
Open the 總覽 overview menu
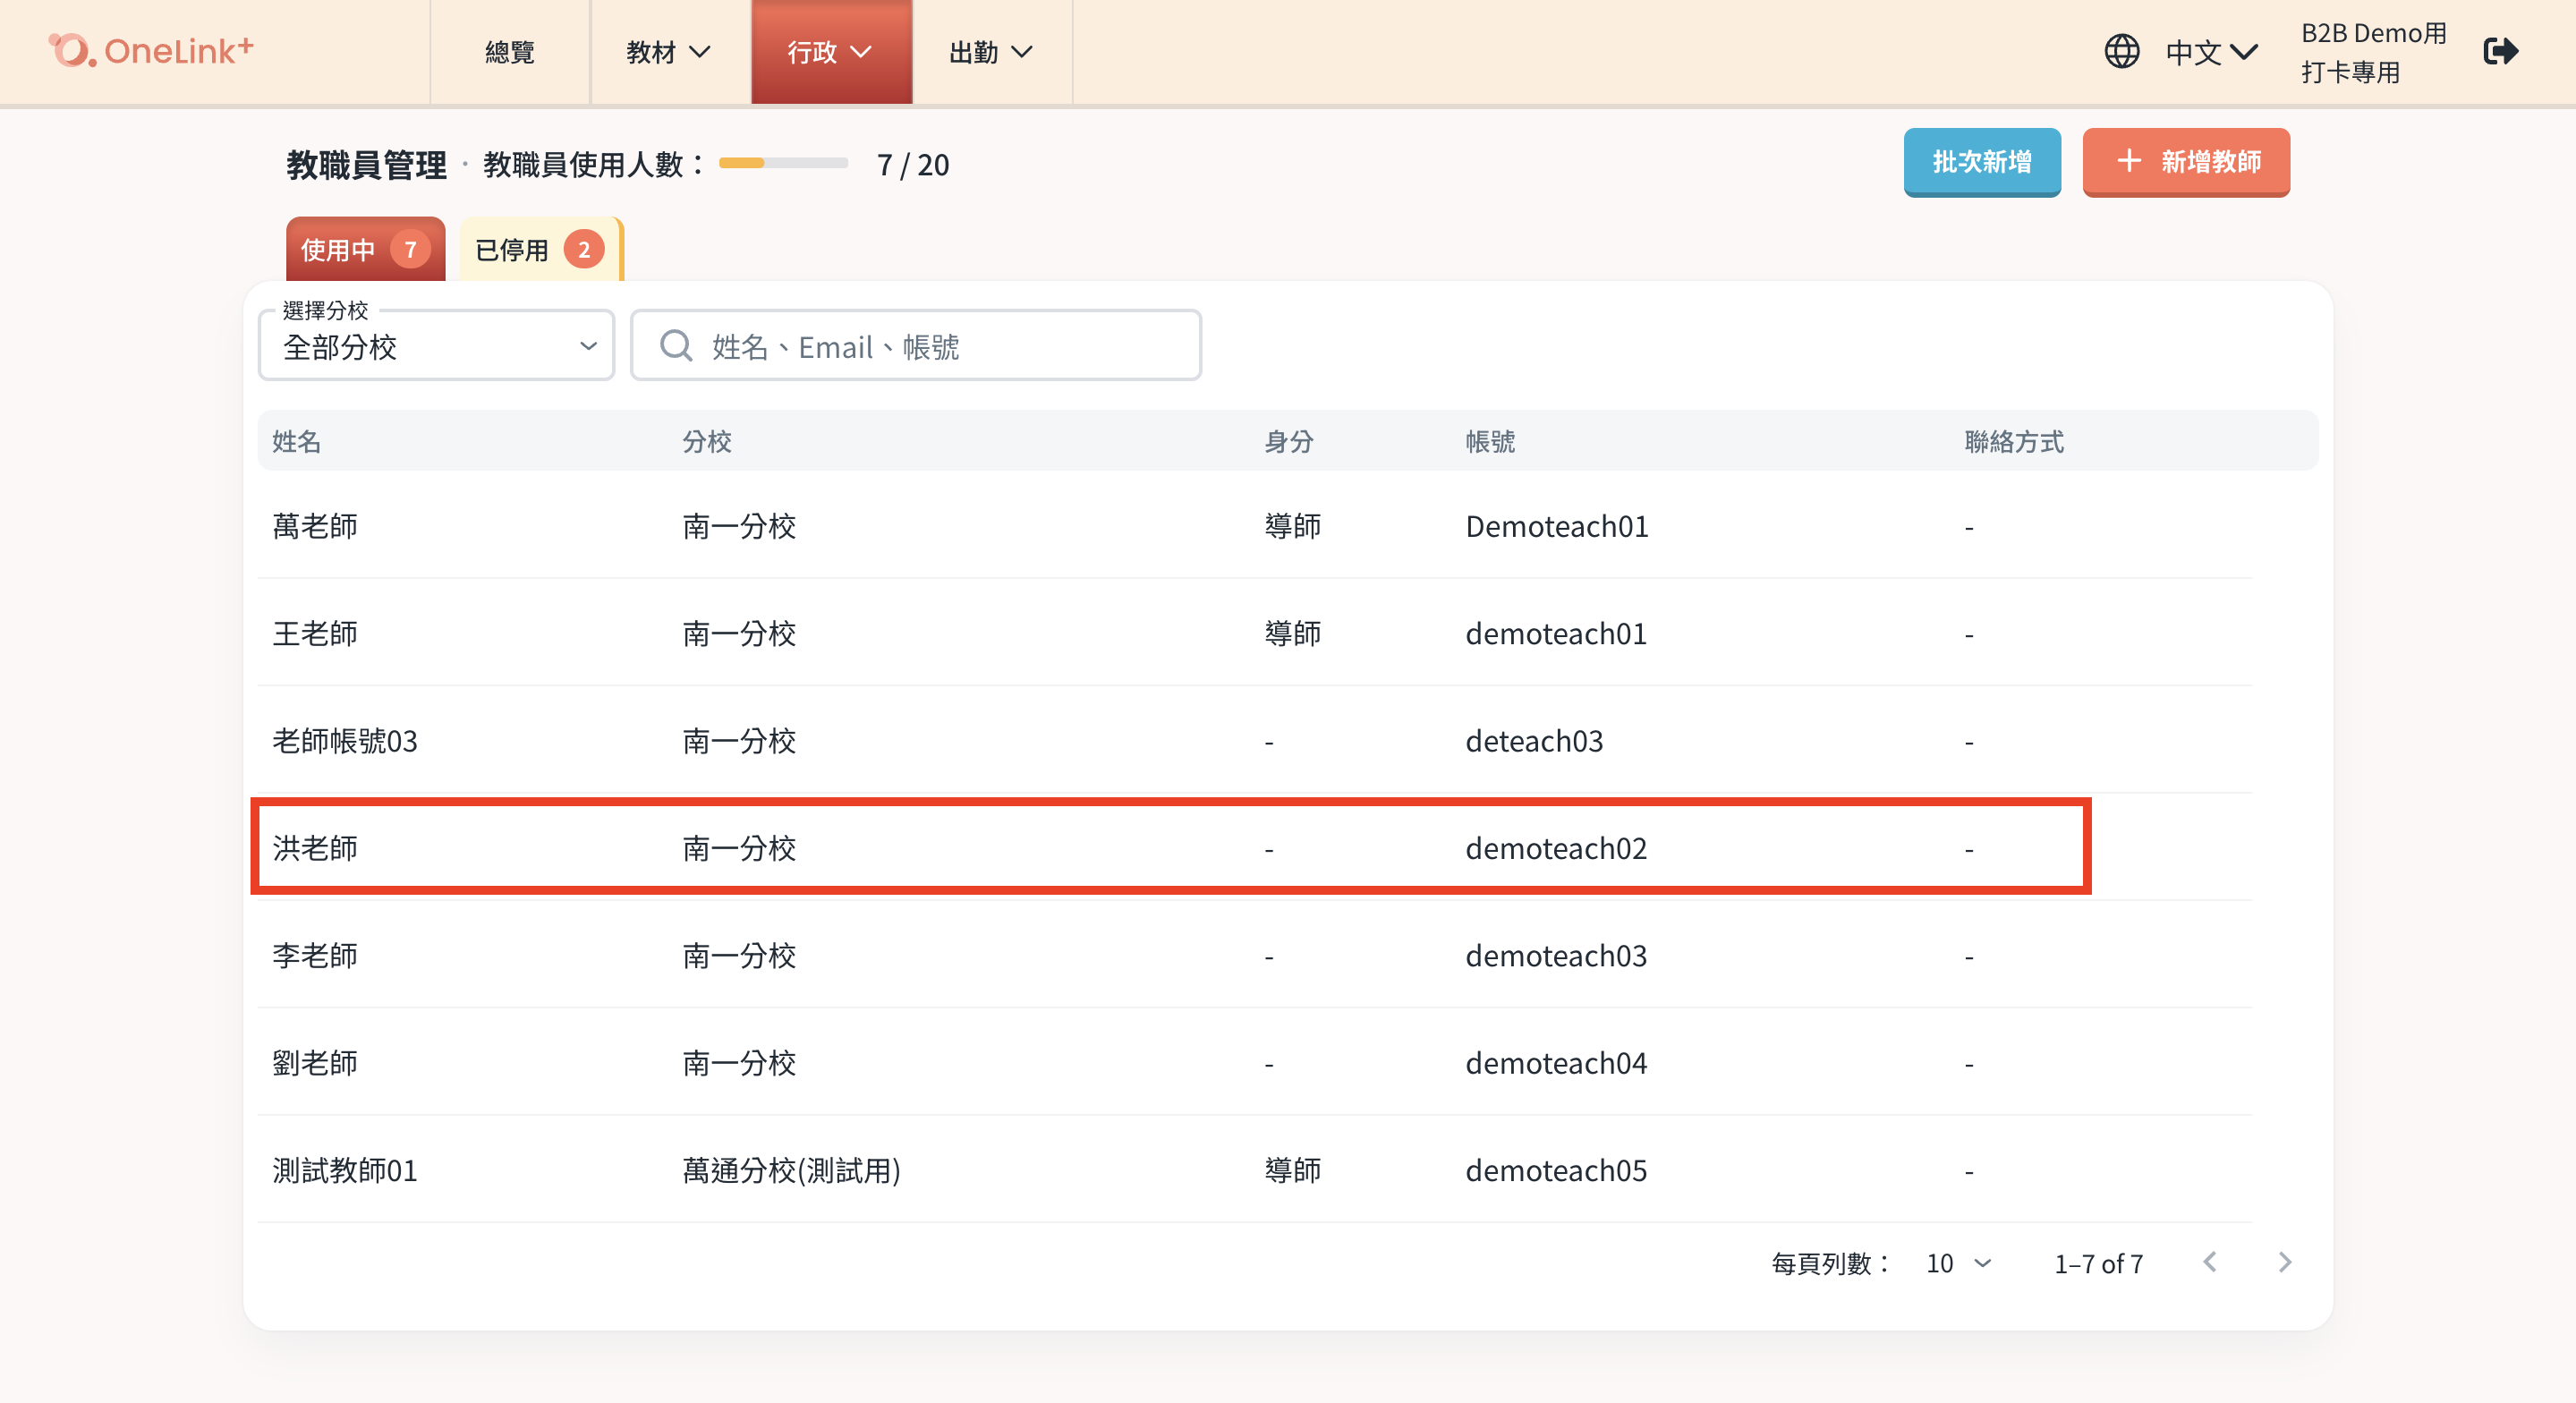point(510,52)
